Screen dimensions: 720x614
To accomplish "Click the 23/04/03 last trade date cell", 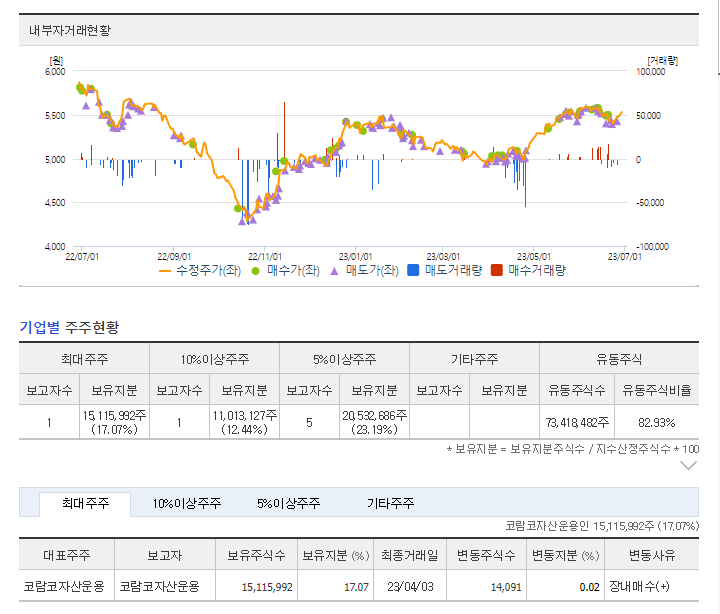I will tap(410, 586).
